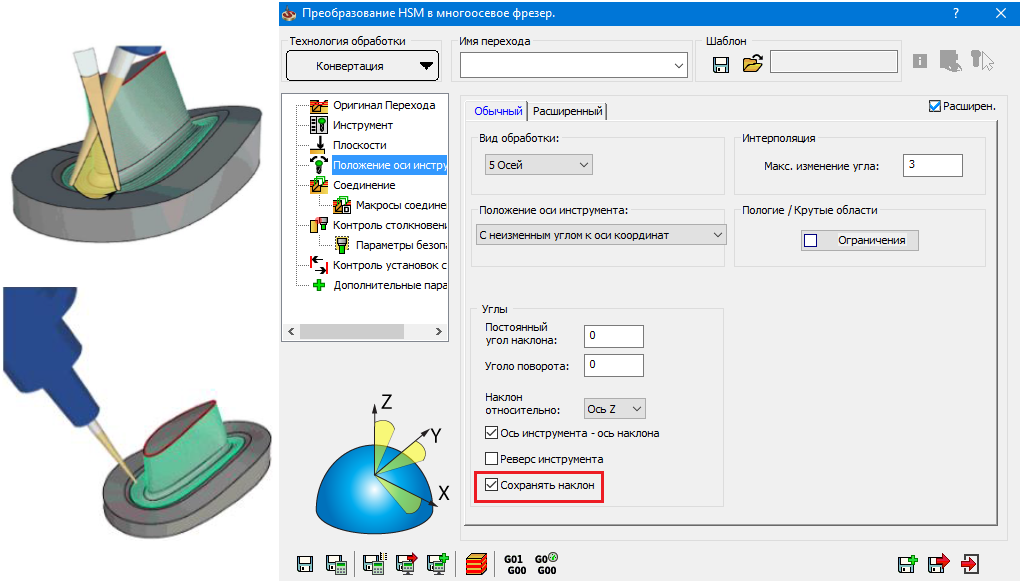
Task: Open the Вид обработки 5 Осей dropdown
Action: [x=538, y=165]
